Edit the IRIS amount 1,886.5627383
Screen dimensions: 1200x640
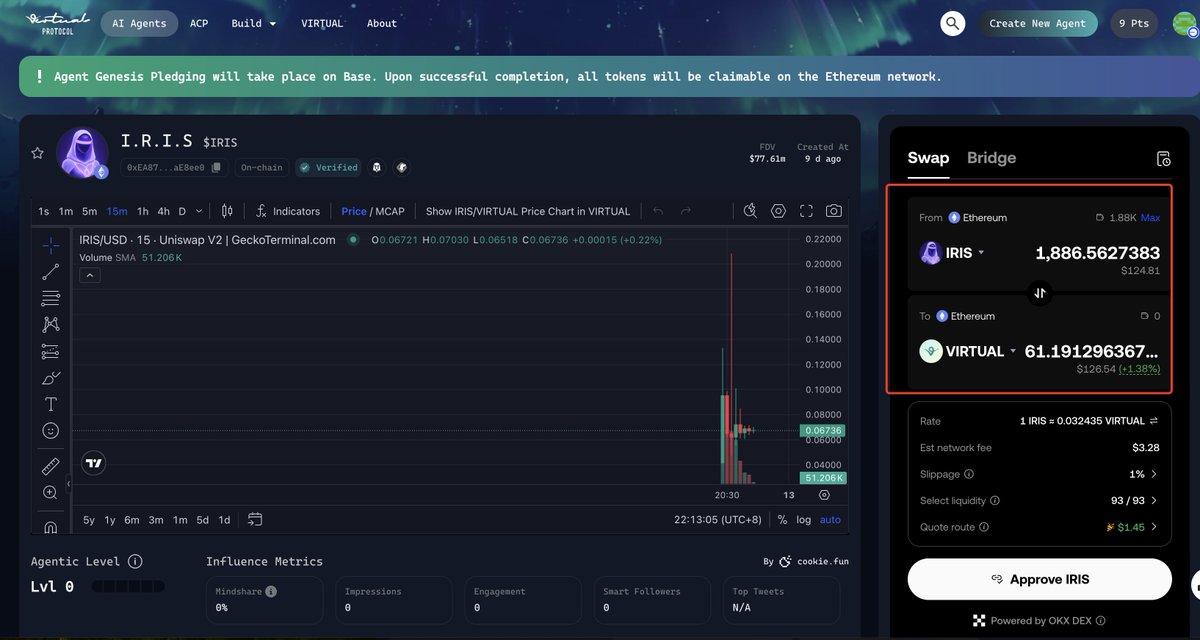1098,253
